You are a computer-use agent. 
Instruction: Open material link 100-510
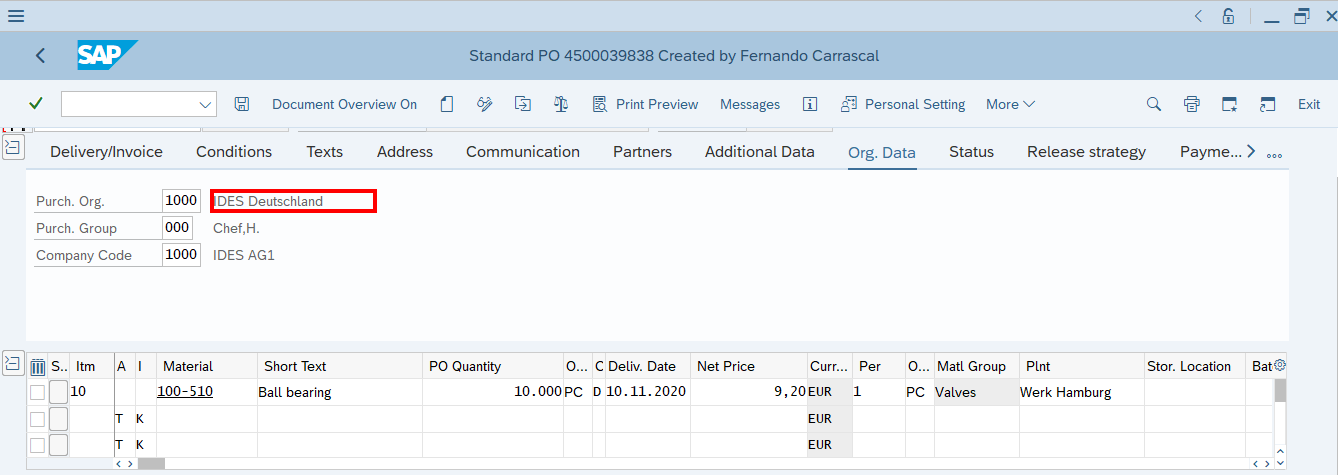point(185,392)
